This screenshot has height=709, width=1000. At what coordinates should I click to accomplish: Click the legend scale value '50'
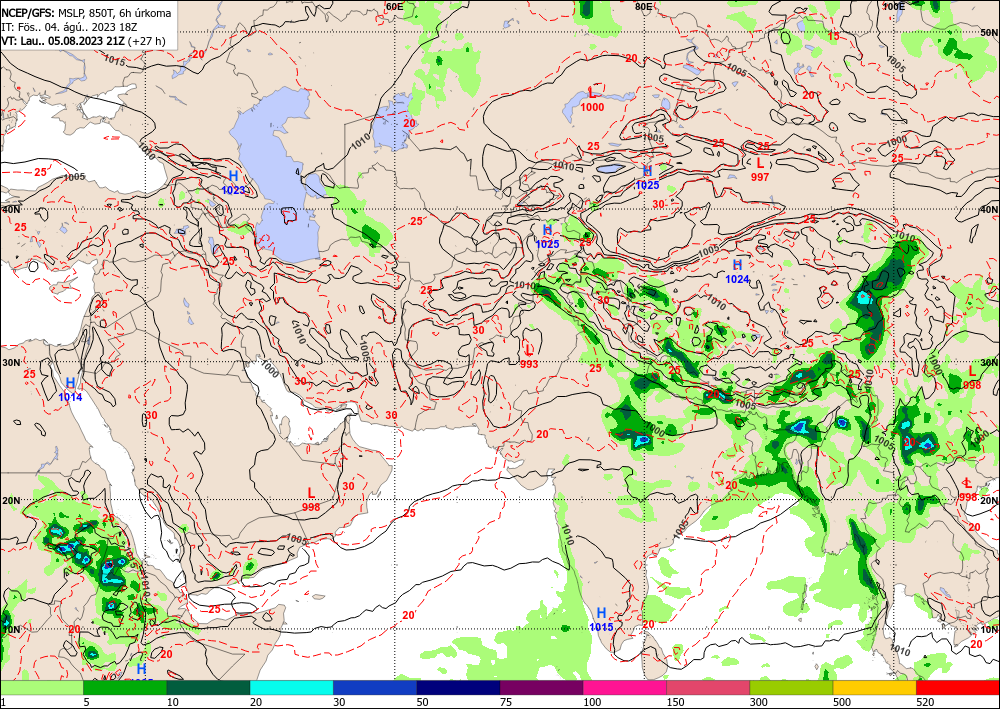[x=423, y=703]
